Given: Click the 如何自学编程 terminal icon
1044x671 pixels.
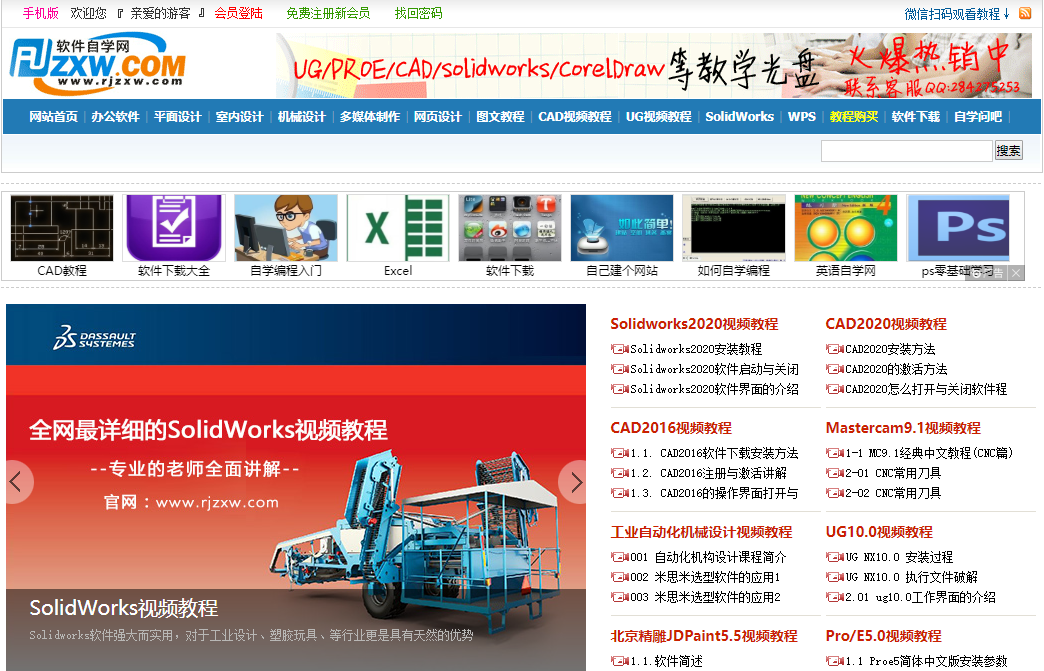Looking at the screenshot, I should pos(735,228).
